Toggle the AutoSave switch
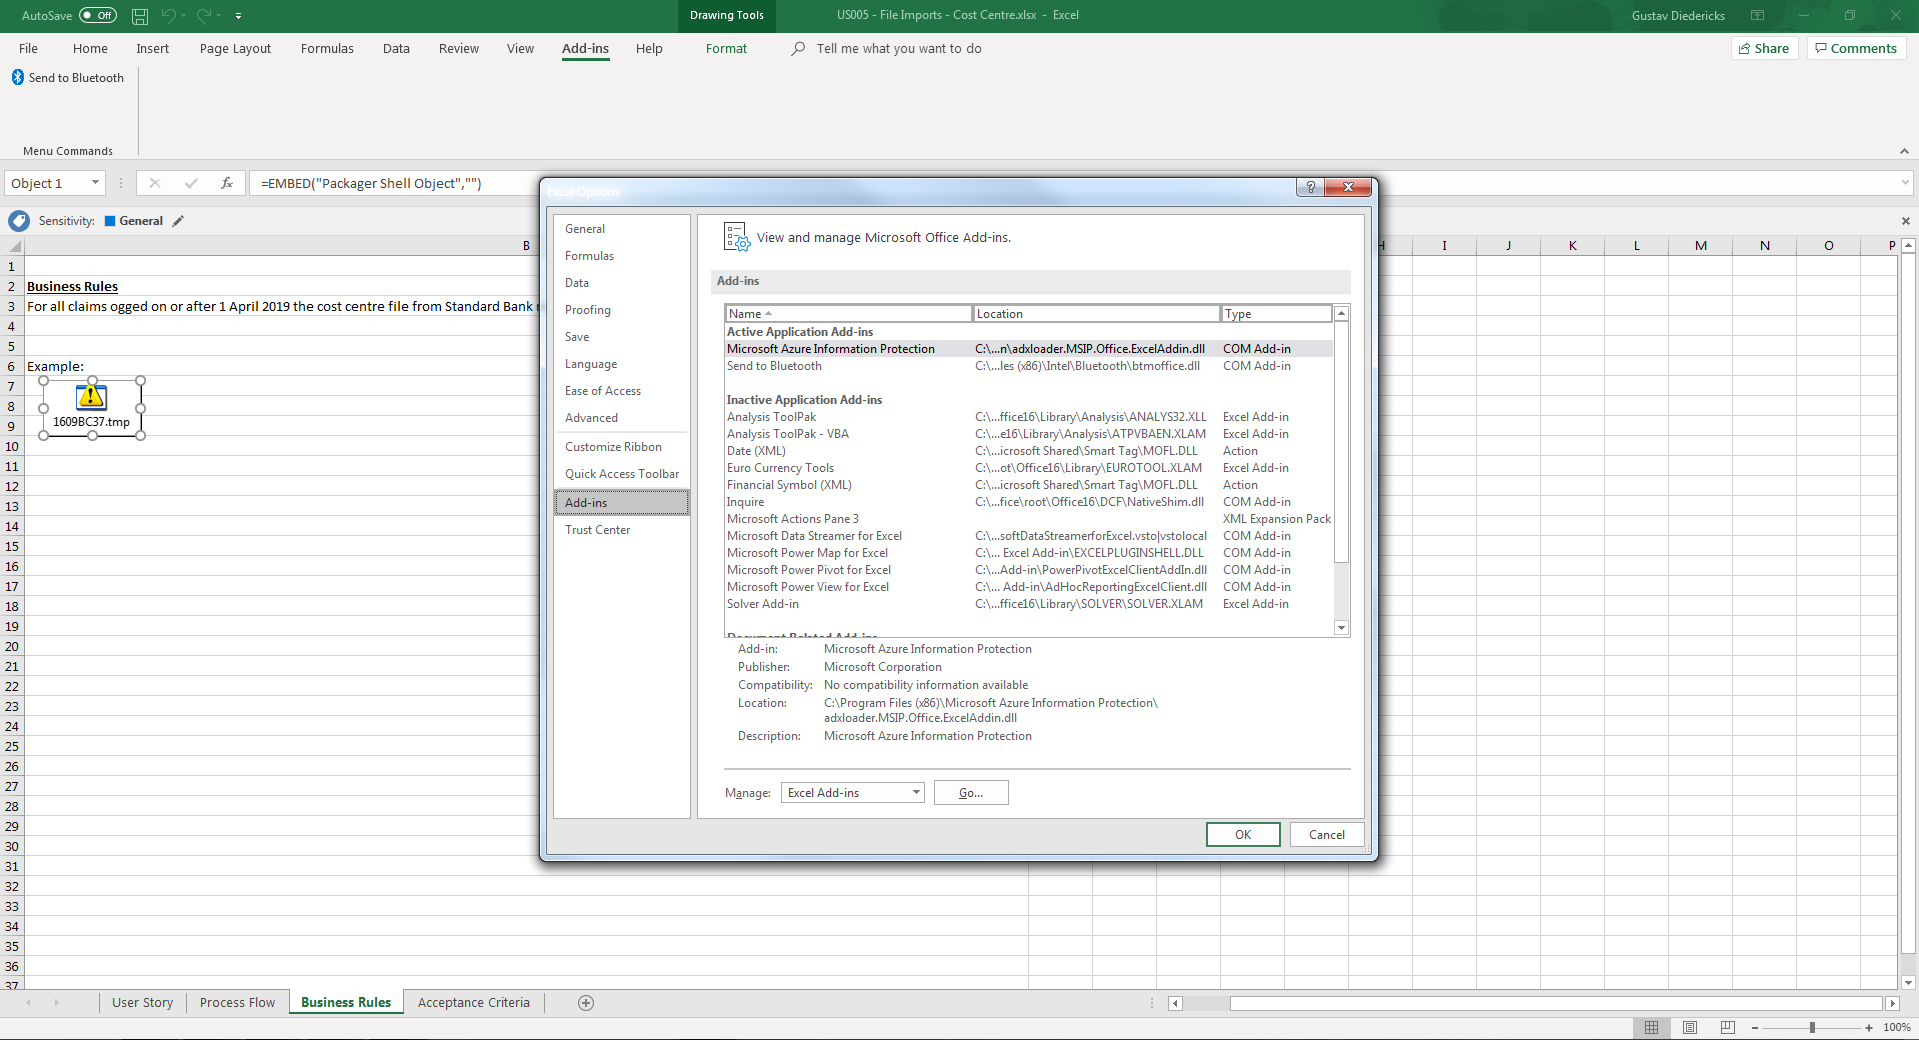This screenshot has height=1040, width=1919. [x=98, y=15]
